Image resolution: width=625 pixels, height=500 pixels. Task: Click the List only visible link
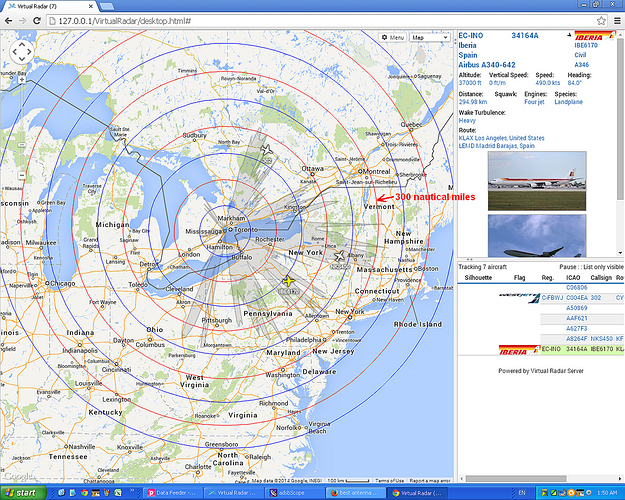pos(603,267)
